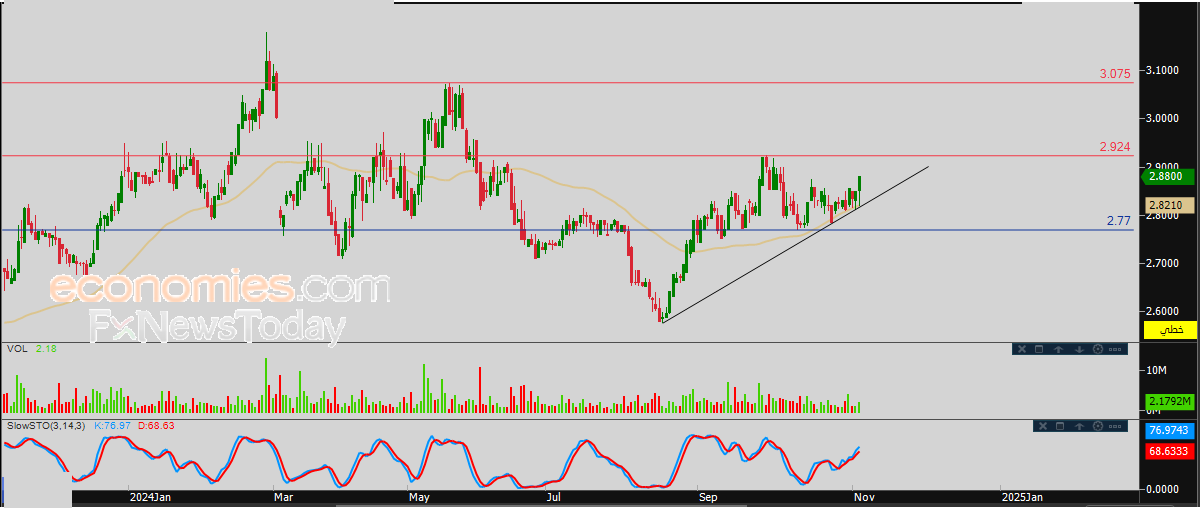Select the 2.77 support level label
1200x508 pixels.
(x=1119, y=221)
